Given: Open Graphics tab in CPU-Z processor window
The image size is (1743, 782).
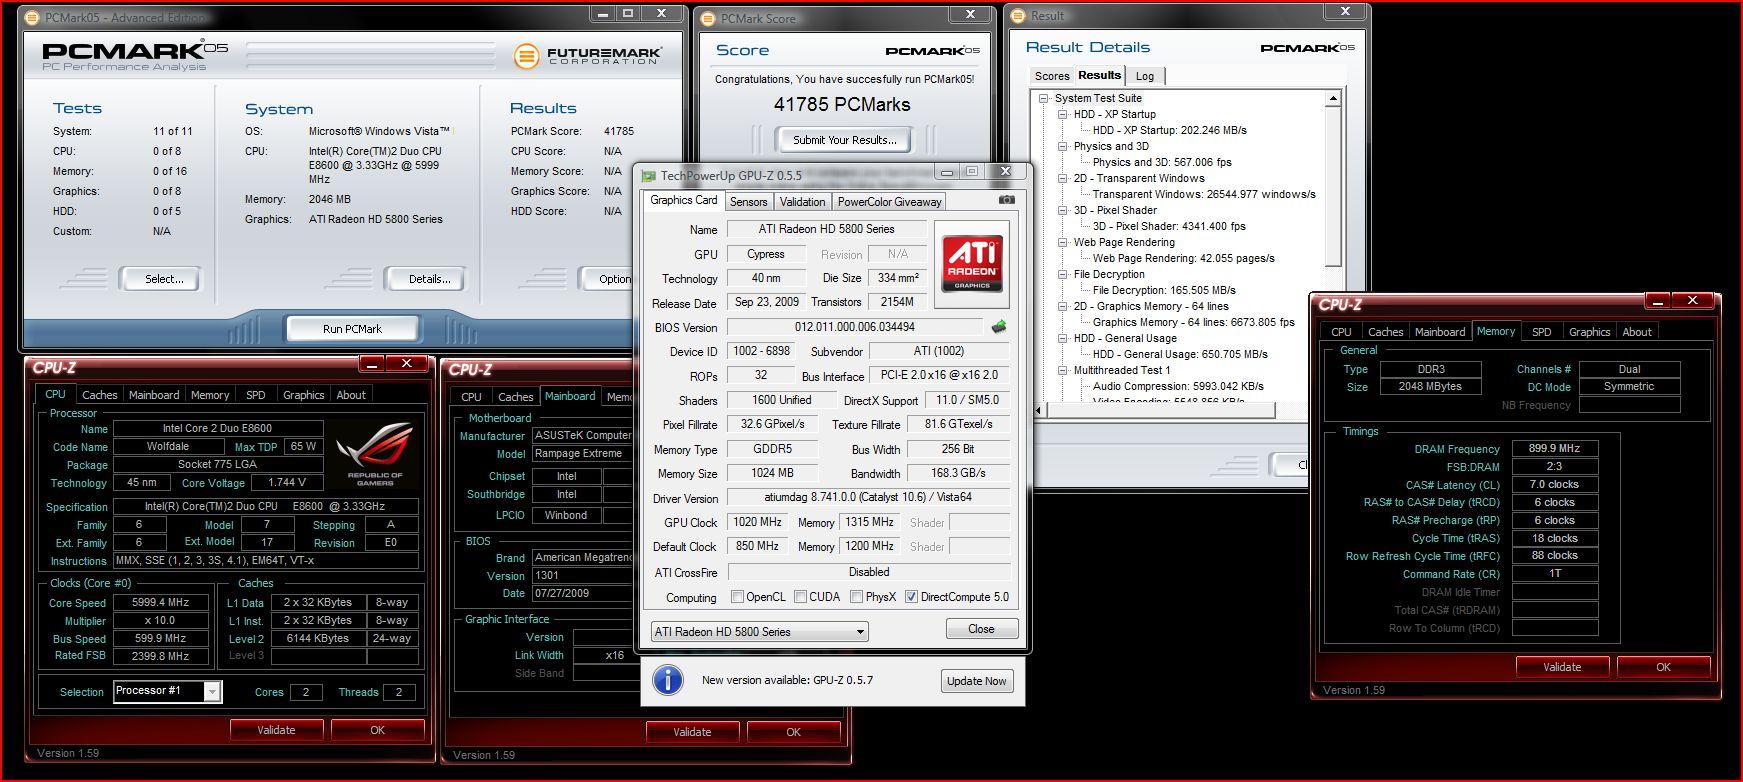Looking at the screenshot, I should (303, 395).
